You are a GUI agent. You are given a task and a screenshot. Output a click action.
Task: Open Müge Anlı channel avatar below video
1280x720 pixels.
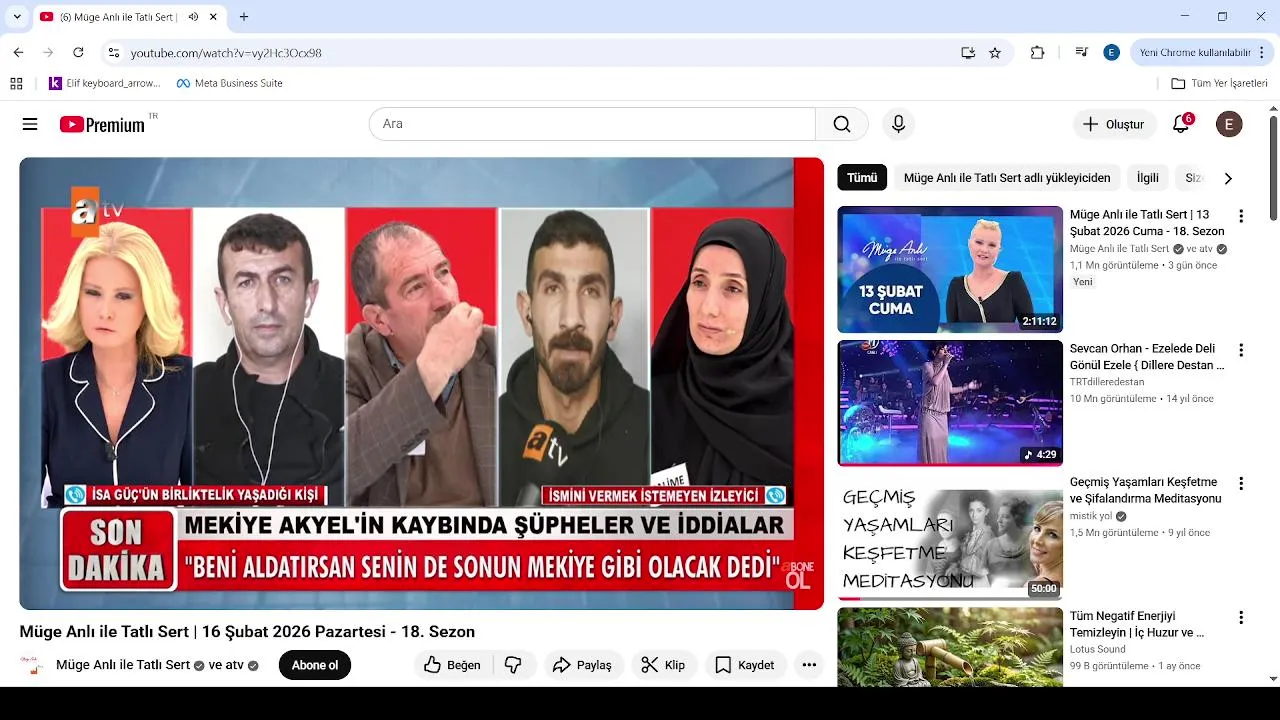(31, 665)
